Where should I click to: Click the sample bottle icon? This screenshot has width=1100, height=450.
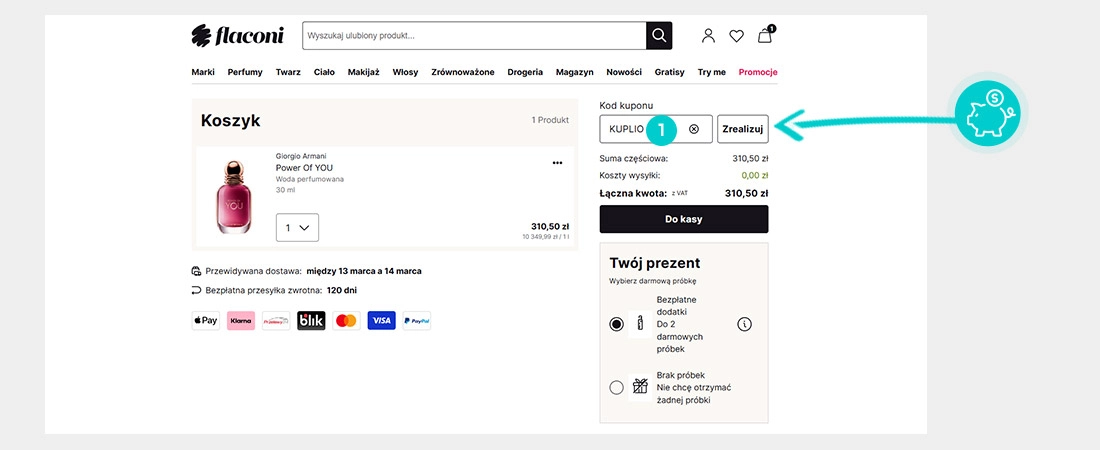(x=639, y=324)
